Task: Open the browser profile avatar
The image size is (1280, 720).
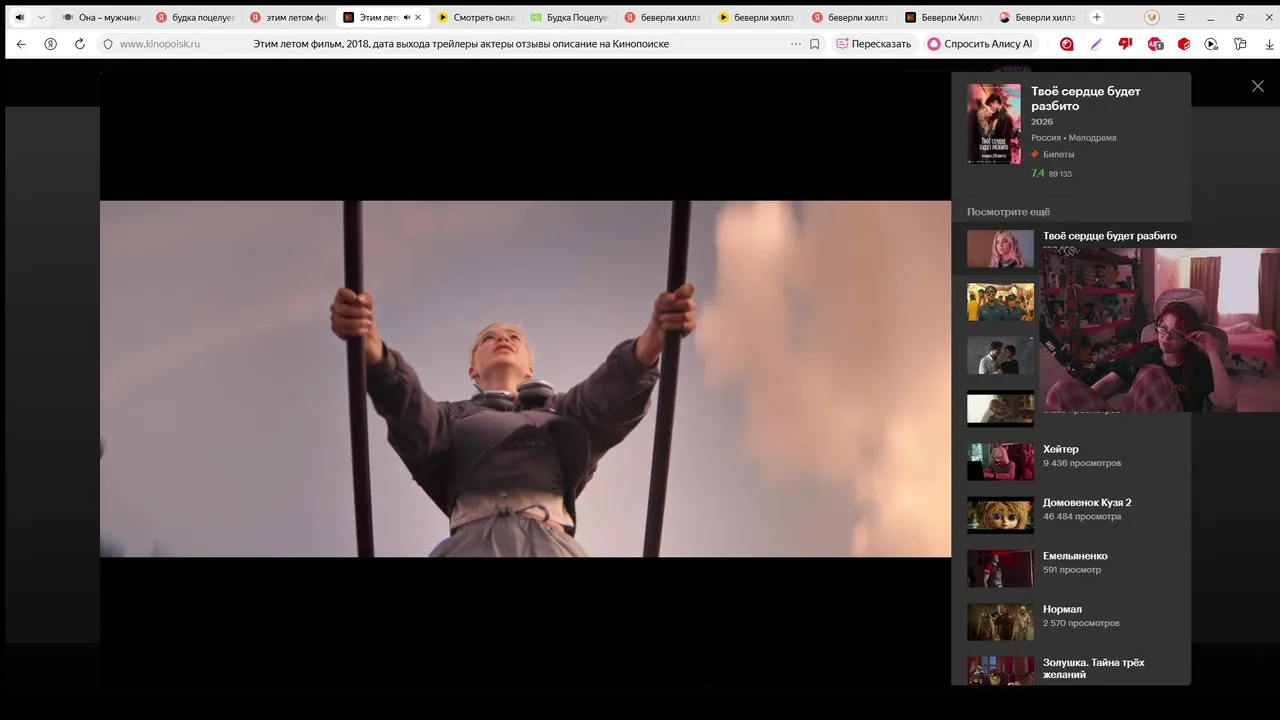Action: (x=1152, y=17)
